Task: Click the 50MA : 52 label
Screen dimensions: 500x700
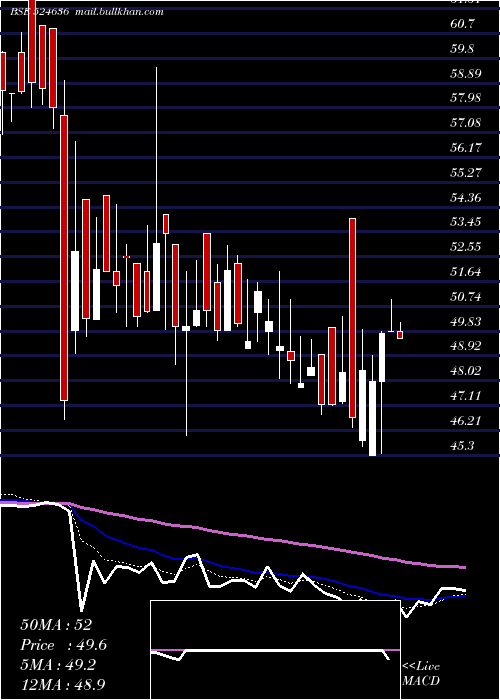Action: click(56, 625)
